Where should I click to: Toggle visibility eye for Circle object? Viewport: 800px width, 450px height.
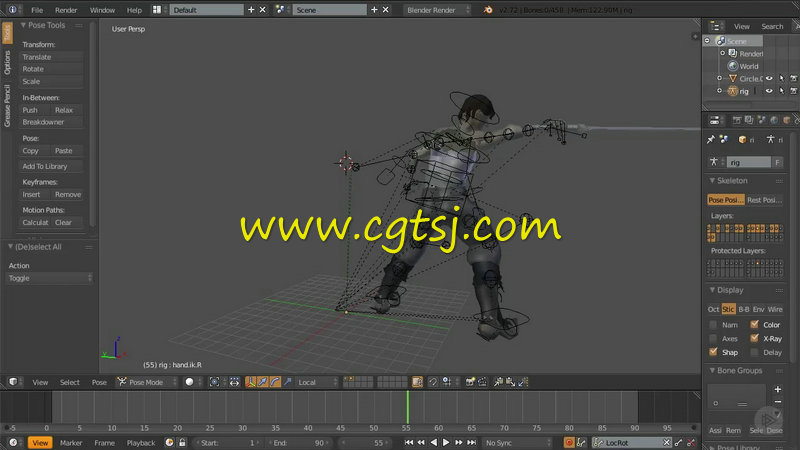[769, 79]
